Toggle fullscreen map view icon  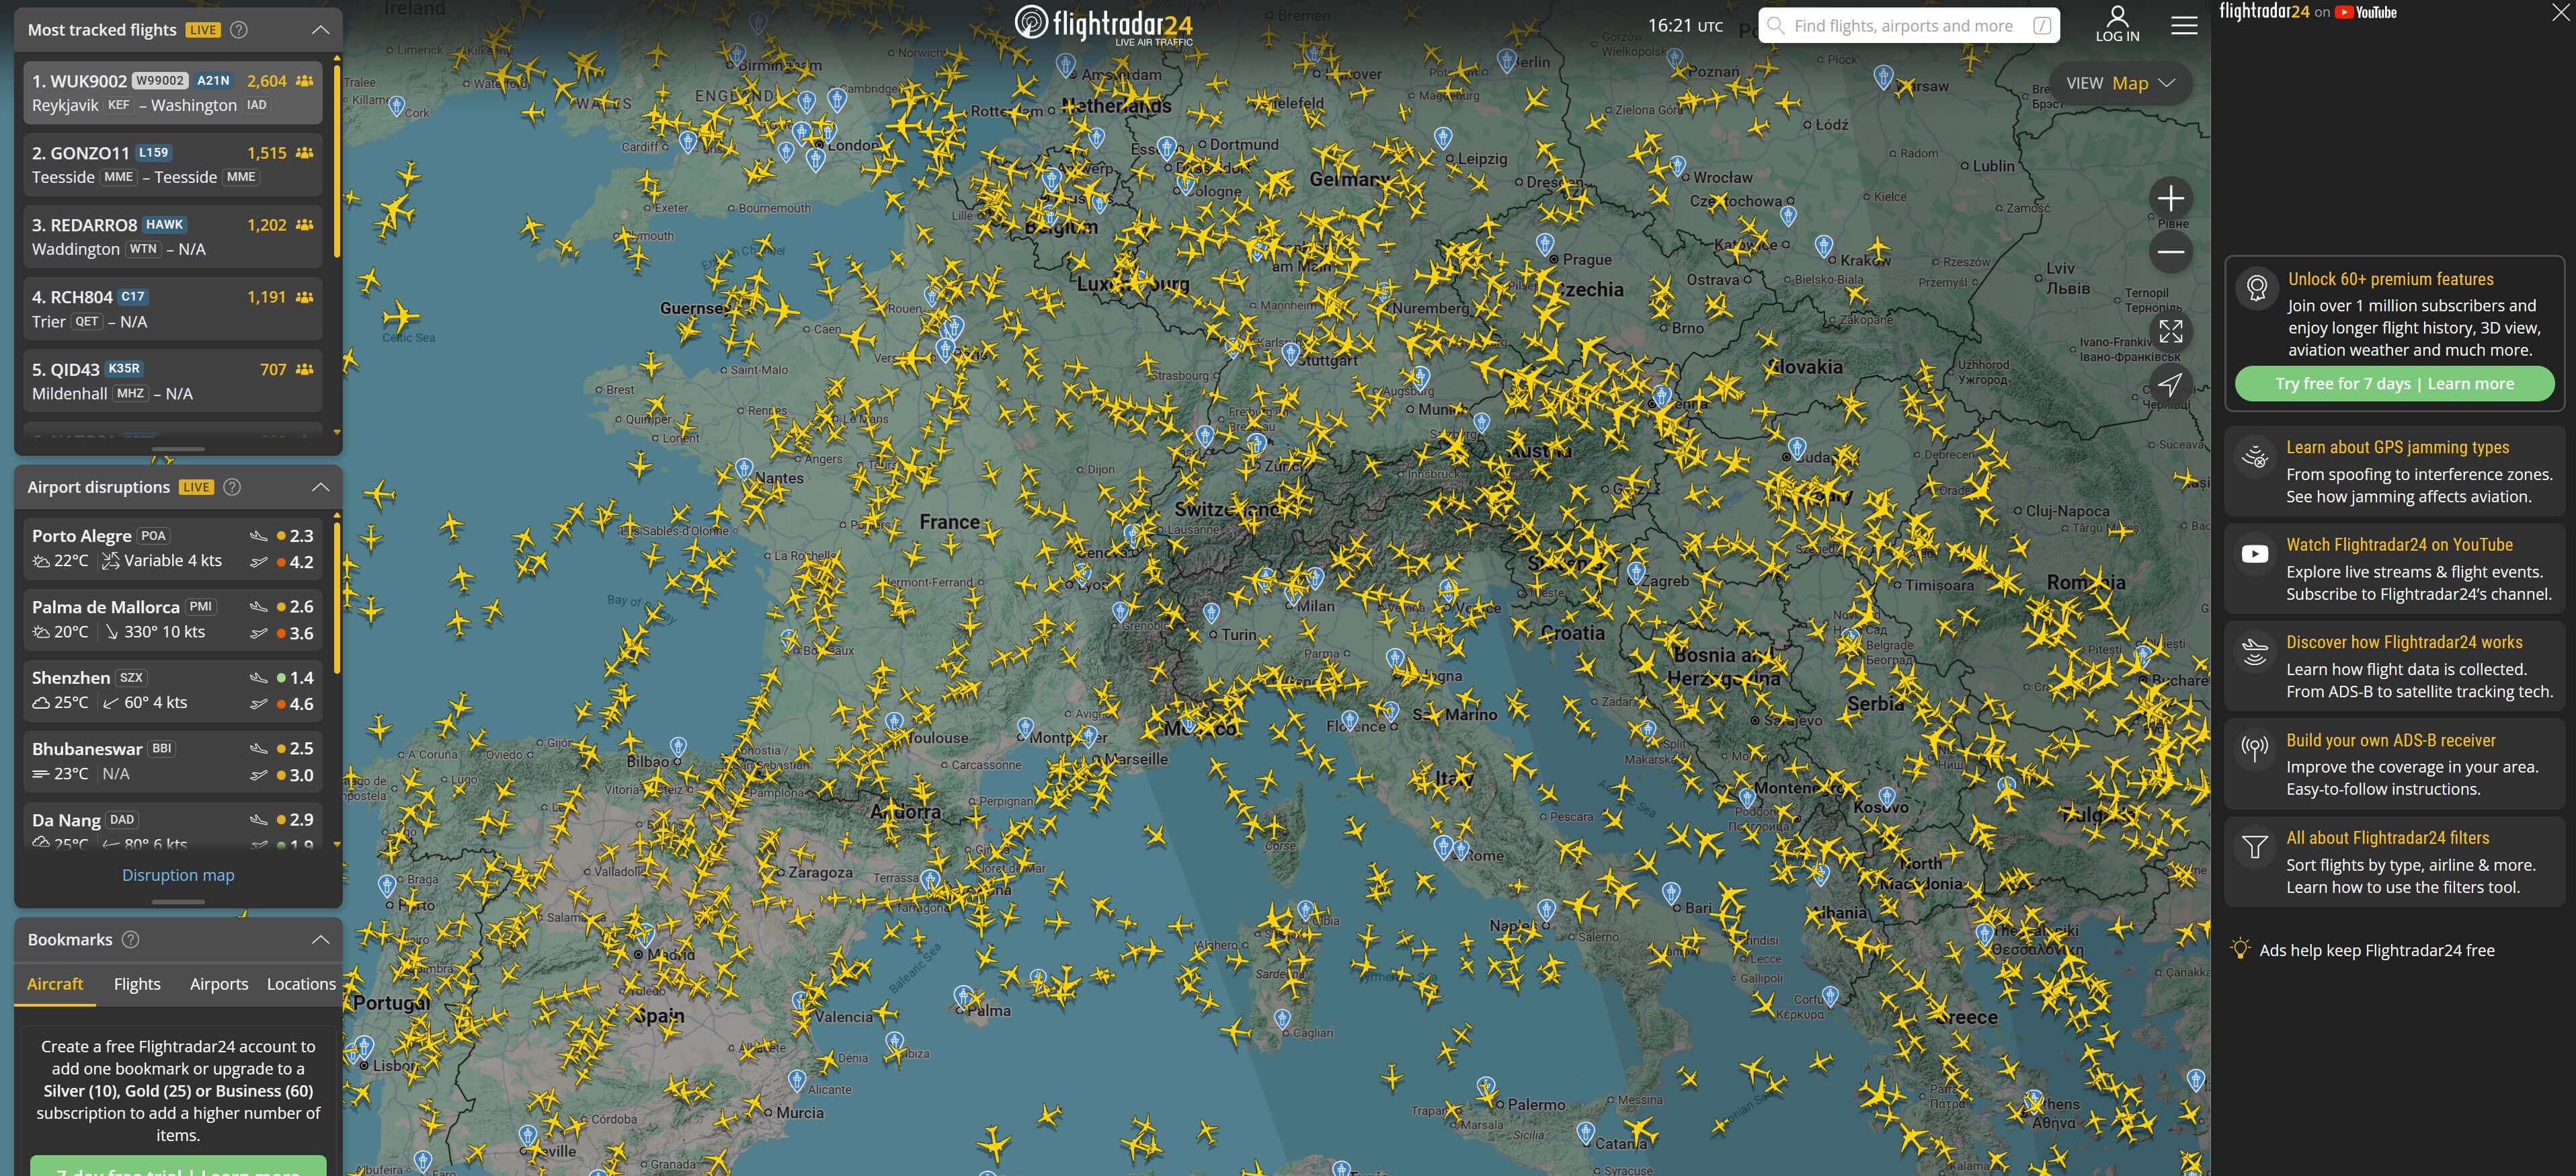click(x=2170, y=331)
